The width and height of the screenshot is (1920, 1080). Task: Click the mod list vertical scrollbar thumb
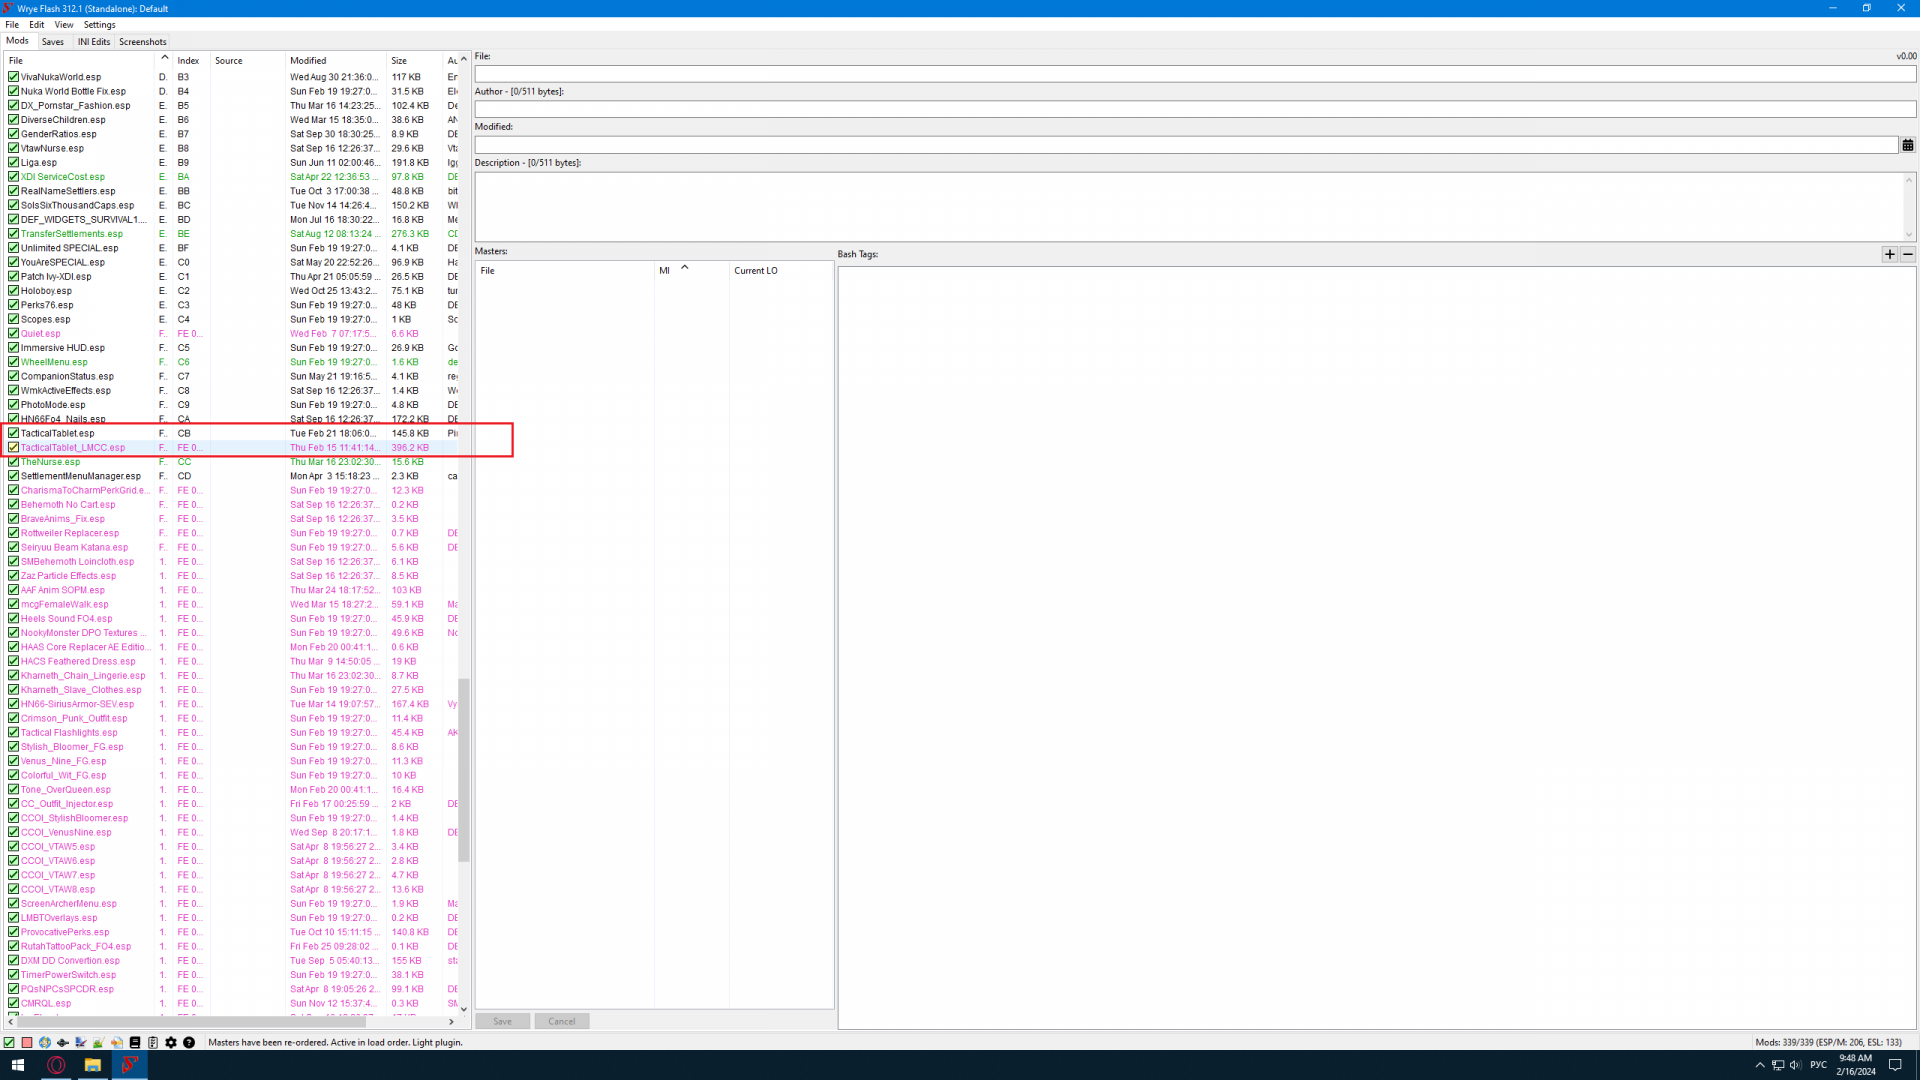[x=463, y=770]
